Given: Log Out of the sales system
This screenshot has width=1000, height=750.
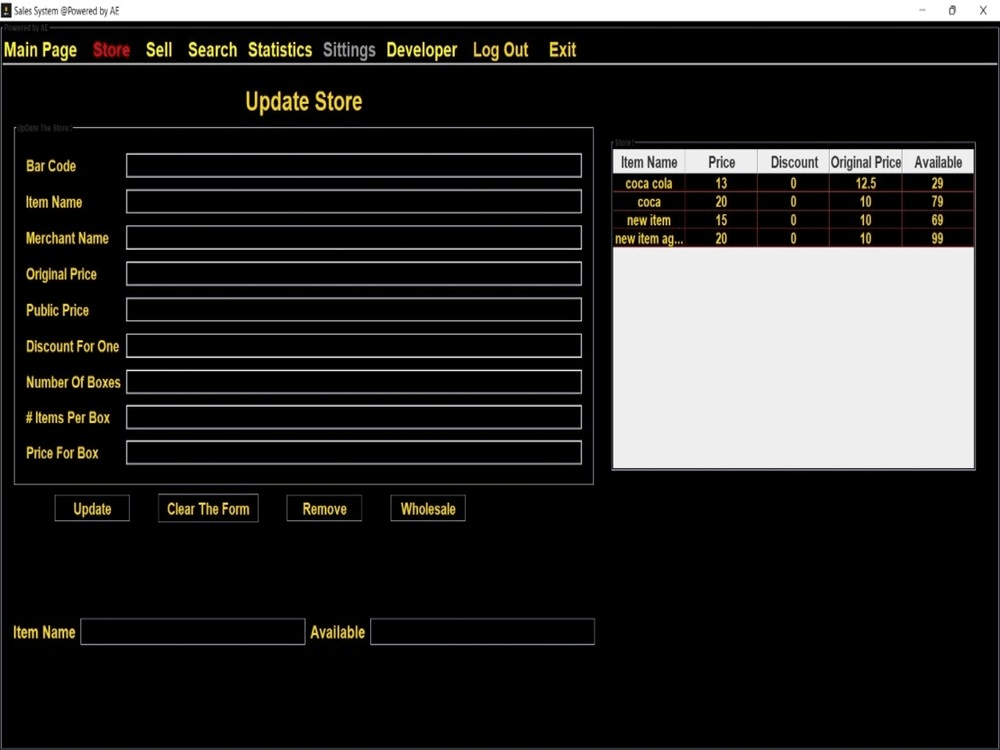Looking at the screenshot, I should click(500, 49).
